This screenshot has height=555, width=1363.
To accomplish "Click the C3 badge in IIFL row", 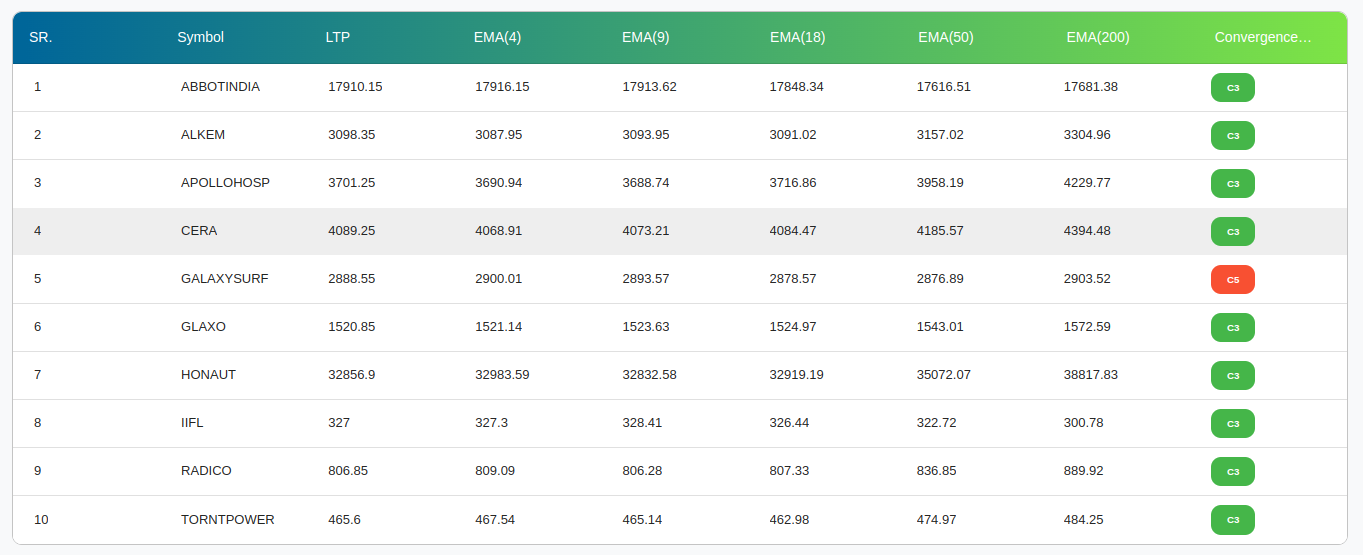I will pos(1233,424).
